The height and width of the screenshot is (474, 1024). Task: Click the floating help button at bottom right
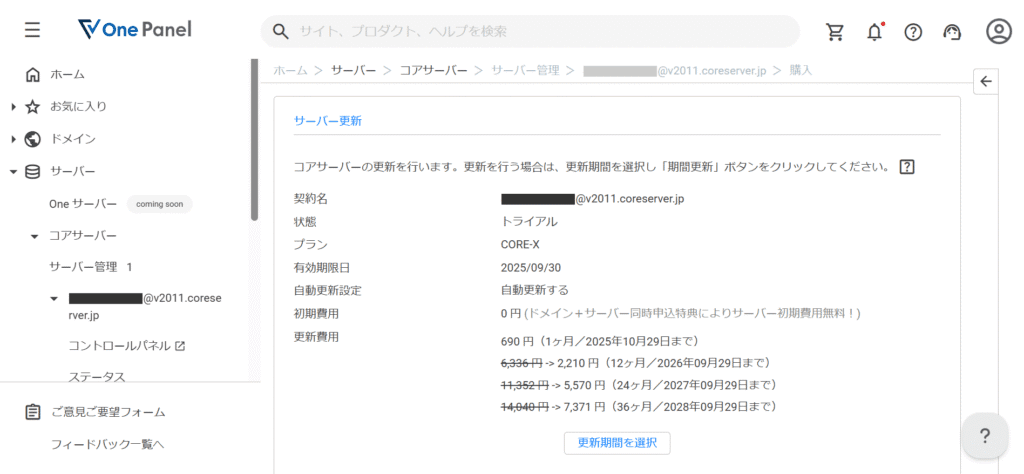click(x=985, y=436)
